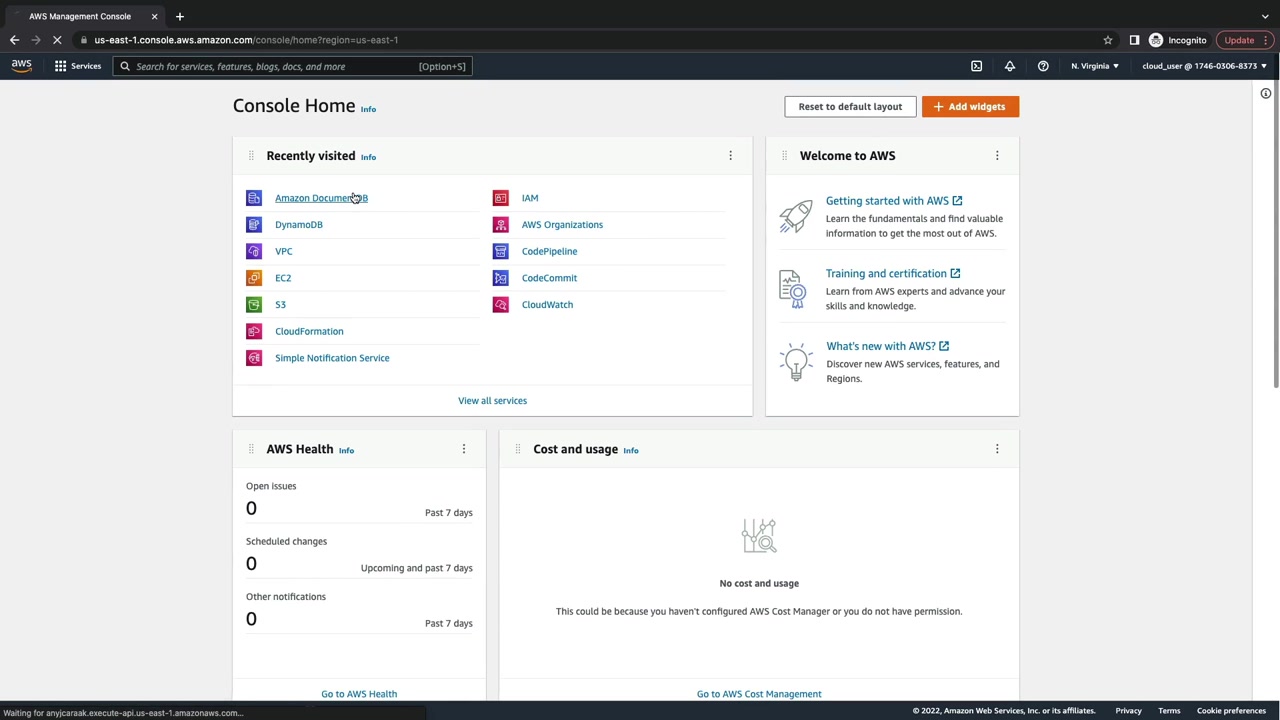The image size is (1280, 720).
Task: Open AWS Health widget options menu
Action: click(x=464, y=449)
